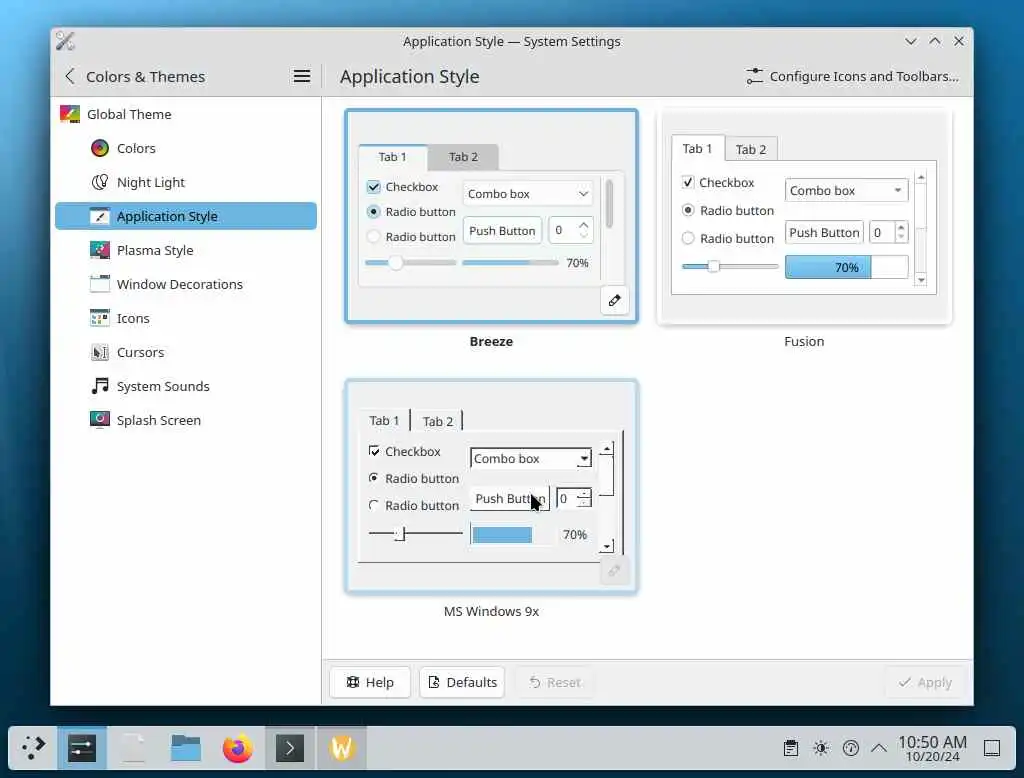Screen dimensions: 1024x778
Task: Open Dolphin file manager from taskbar
Action: tap(185, 748)
